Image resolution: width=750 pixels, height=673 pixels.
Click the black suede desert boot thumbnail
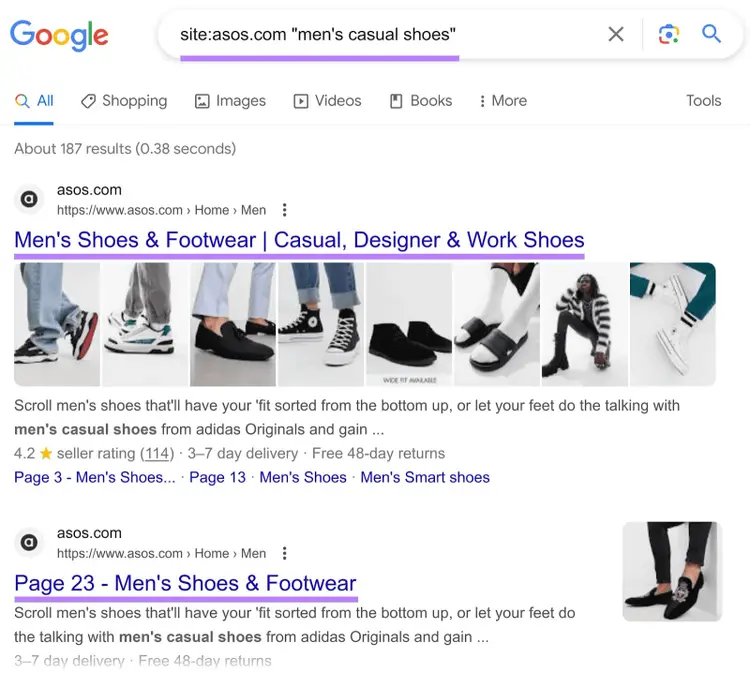coord(409,324)
